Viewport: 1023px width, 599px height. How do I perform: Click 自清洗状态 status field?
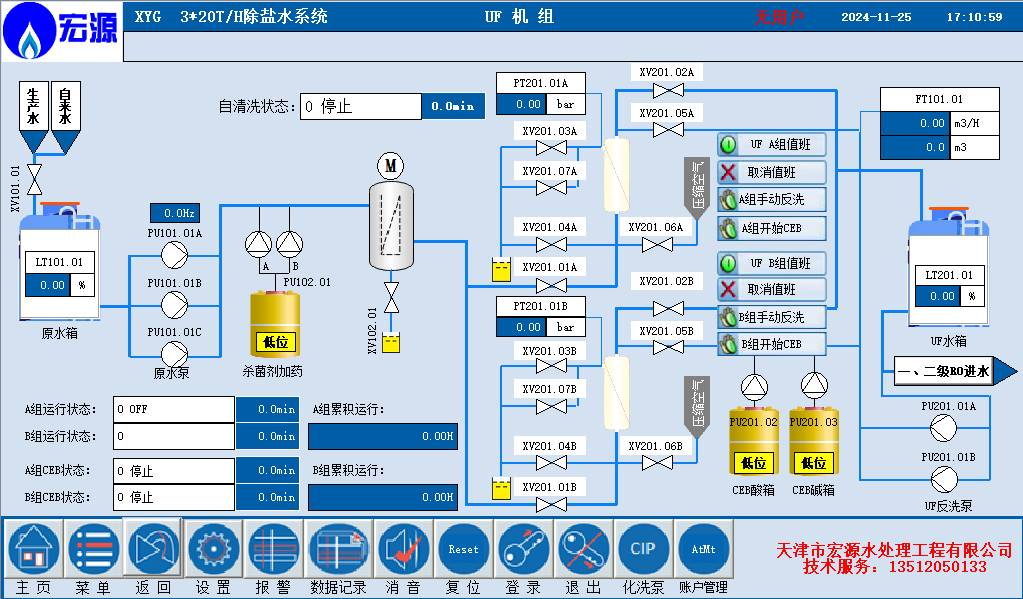(361, 106)
